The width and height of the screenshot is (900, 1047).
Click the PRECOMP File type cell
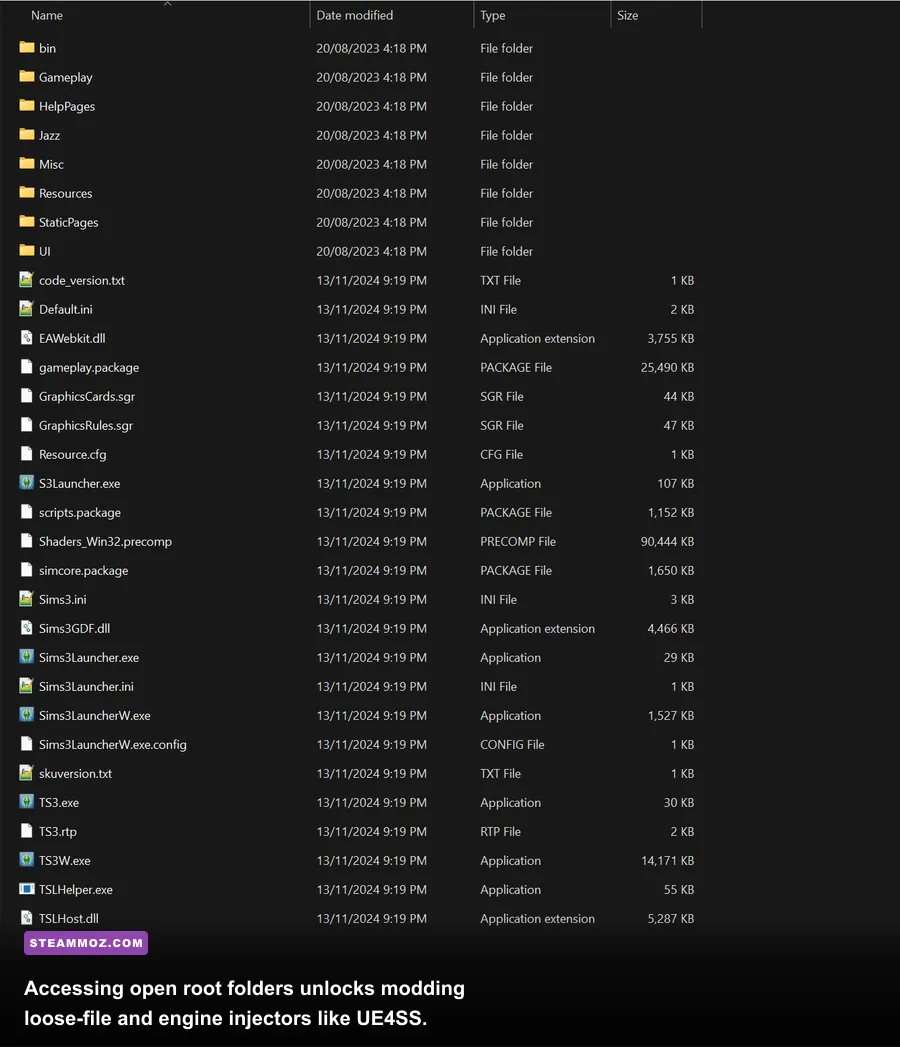(517, 542)
